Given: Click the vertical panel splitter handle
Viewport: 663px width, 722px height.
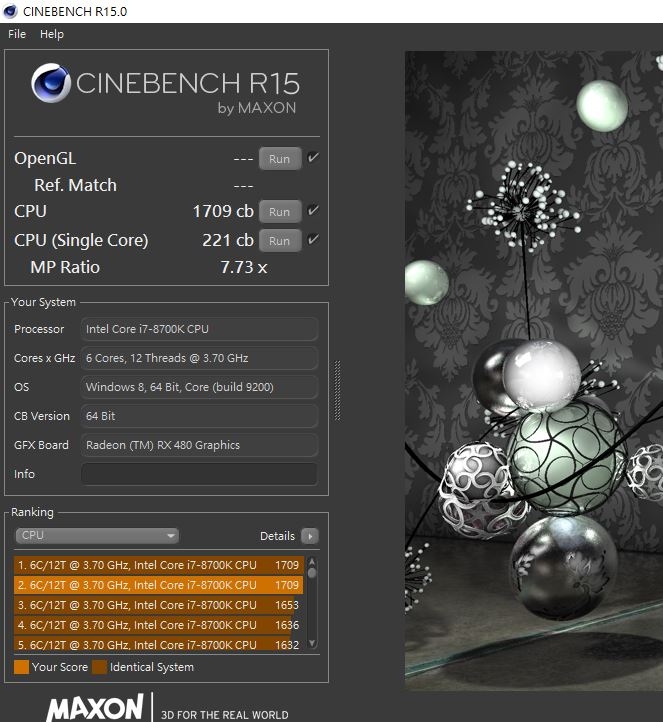Looking at the screenshot, I should [x=337, y=390].
